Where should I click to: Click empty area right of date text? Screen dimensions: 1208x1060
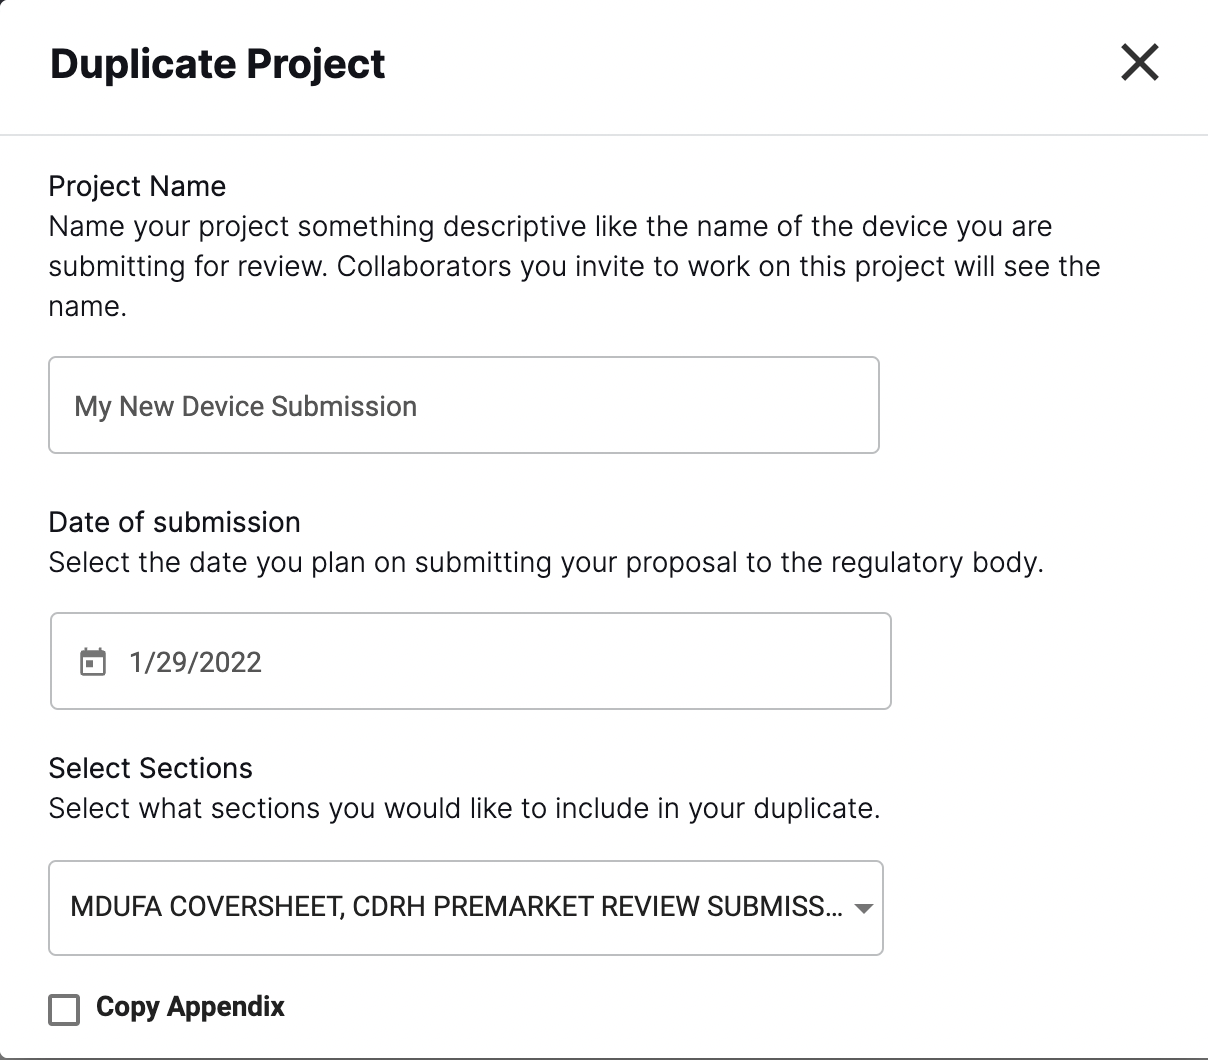pos(570,661)
